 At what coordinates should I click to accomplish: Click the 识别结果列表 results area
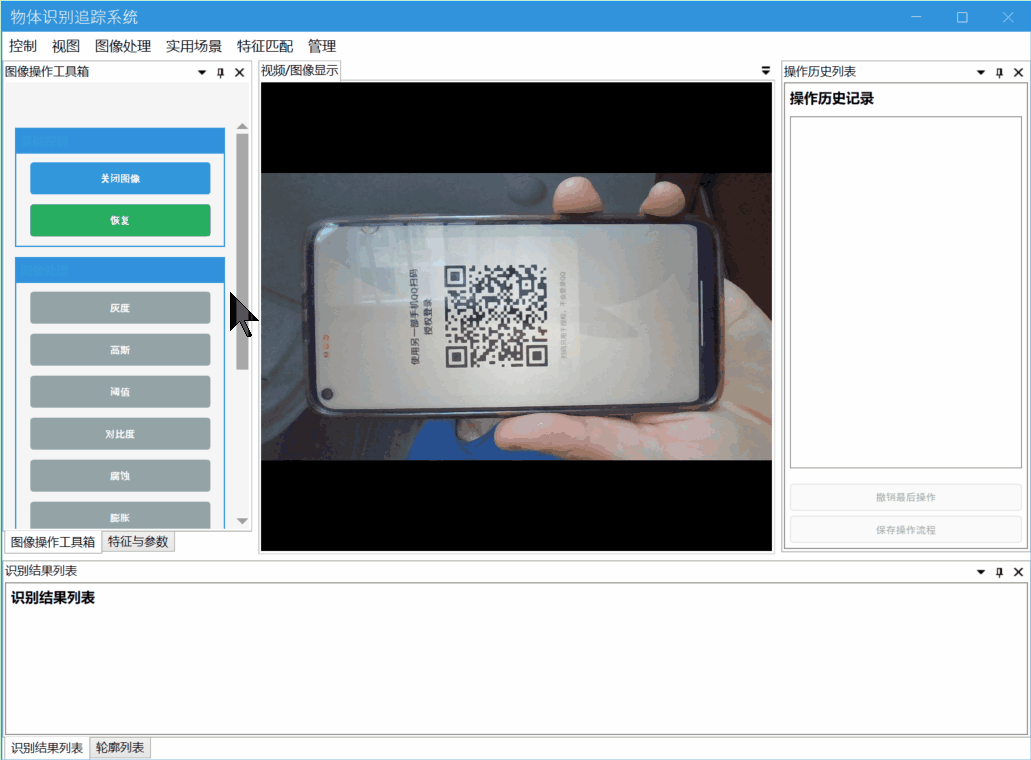click(x=516, y=659)
